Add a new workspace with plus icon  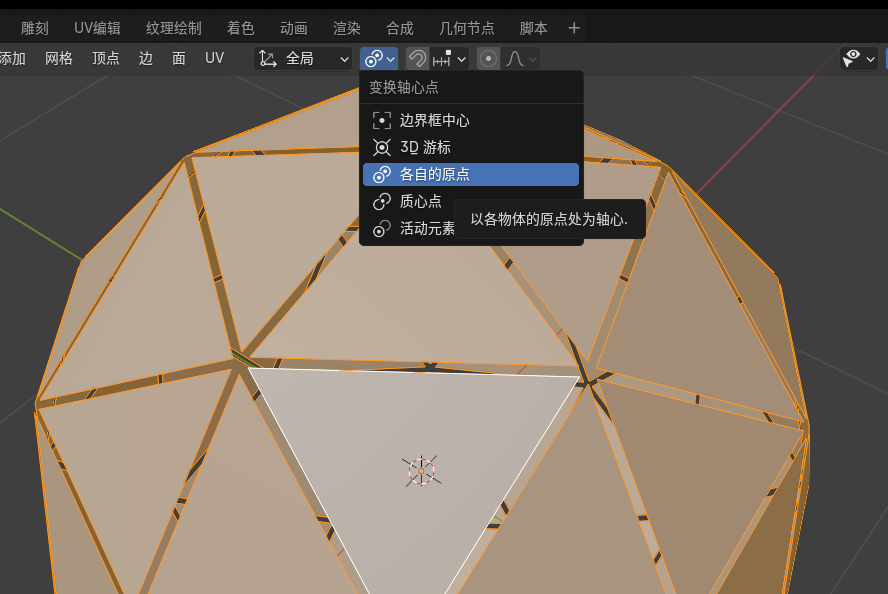click(x=574, y=28)
